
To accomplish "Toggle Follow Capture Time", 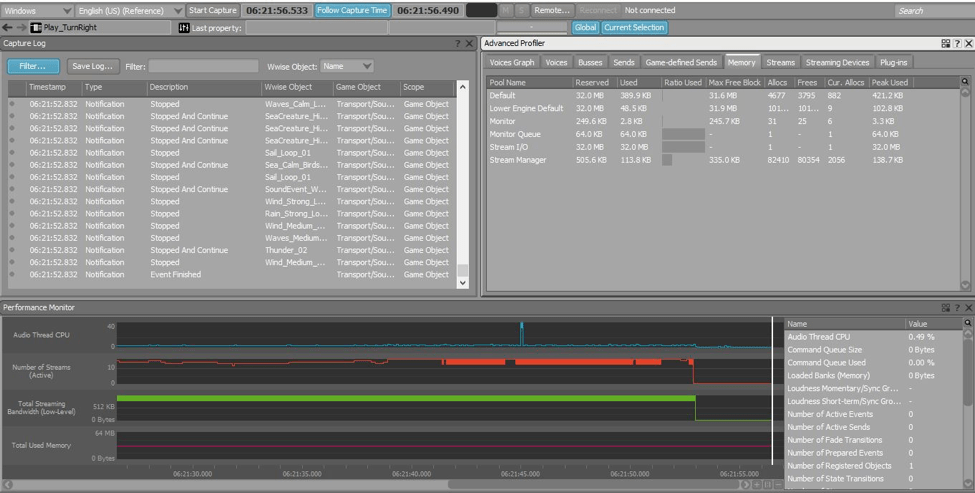I will click(351, 10).
